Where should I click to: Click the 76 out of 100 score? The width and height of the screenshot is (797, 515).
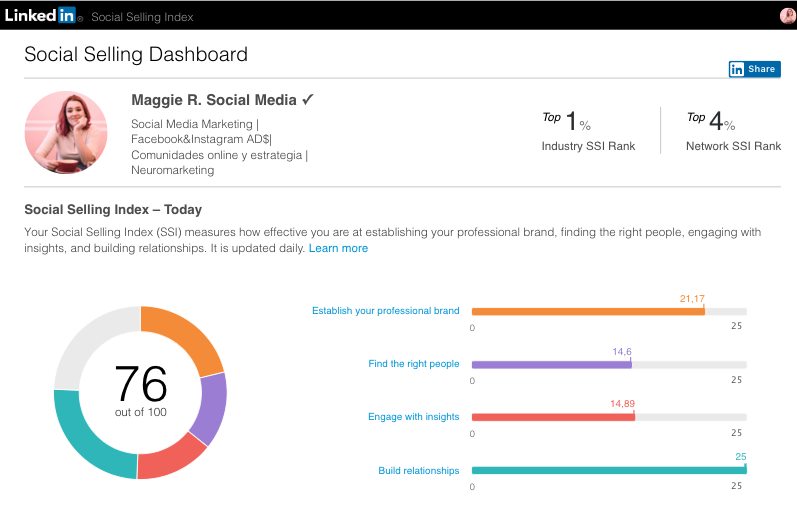tap(141, 391)
